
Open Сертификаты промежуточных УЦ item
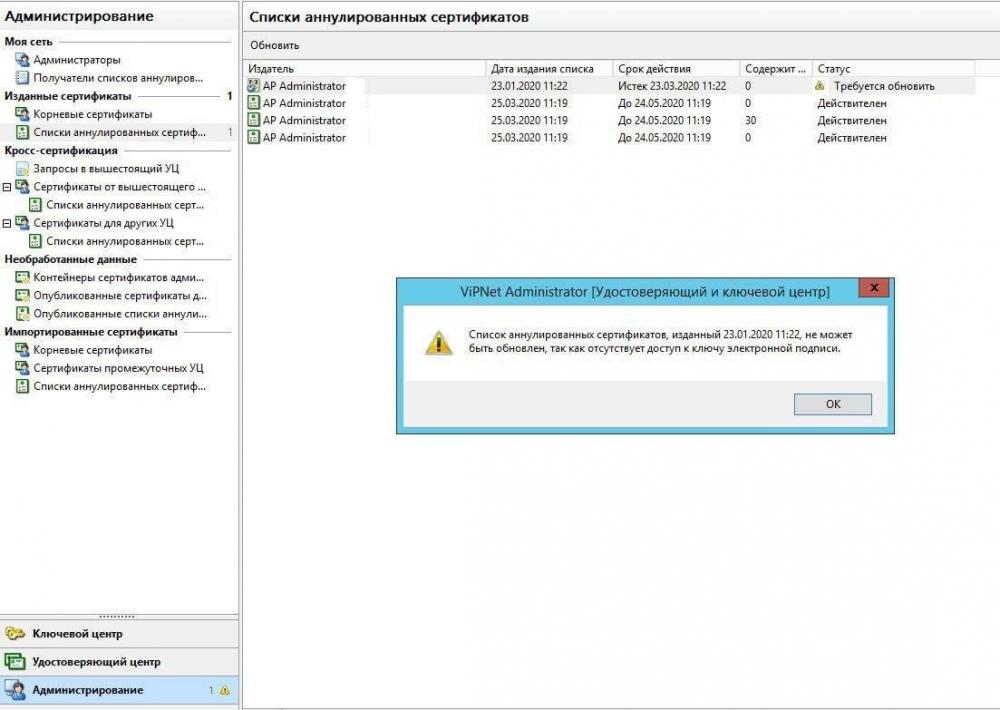pos(118,368)
